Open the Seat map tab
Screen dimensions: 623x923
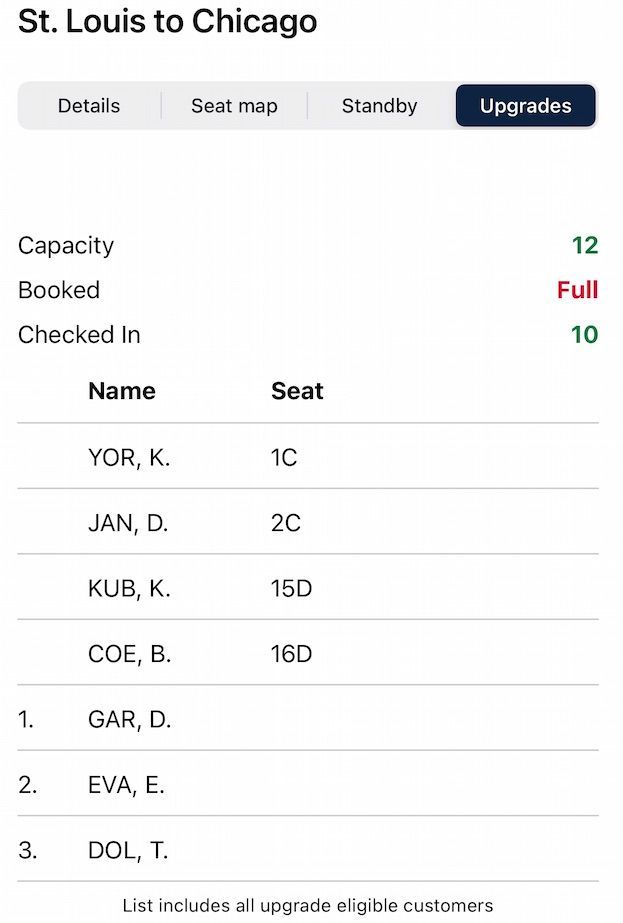click(x=234, y=106)
